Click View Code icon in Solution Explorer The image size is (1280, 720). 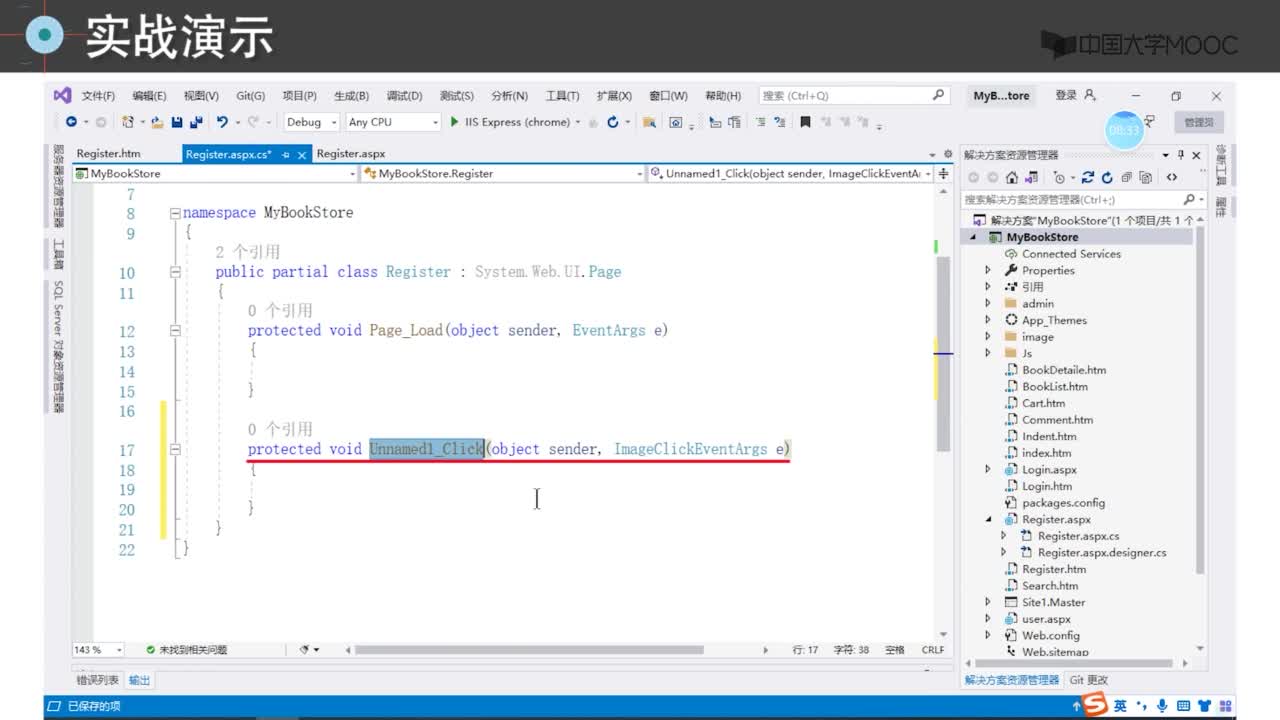(1172, 177)
